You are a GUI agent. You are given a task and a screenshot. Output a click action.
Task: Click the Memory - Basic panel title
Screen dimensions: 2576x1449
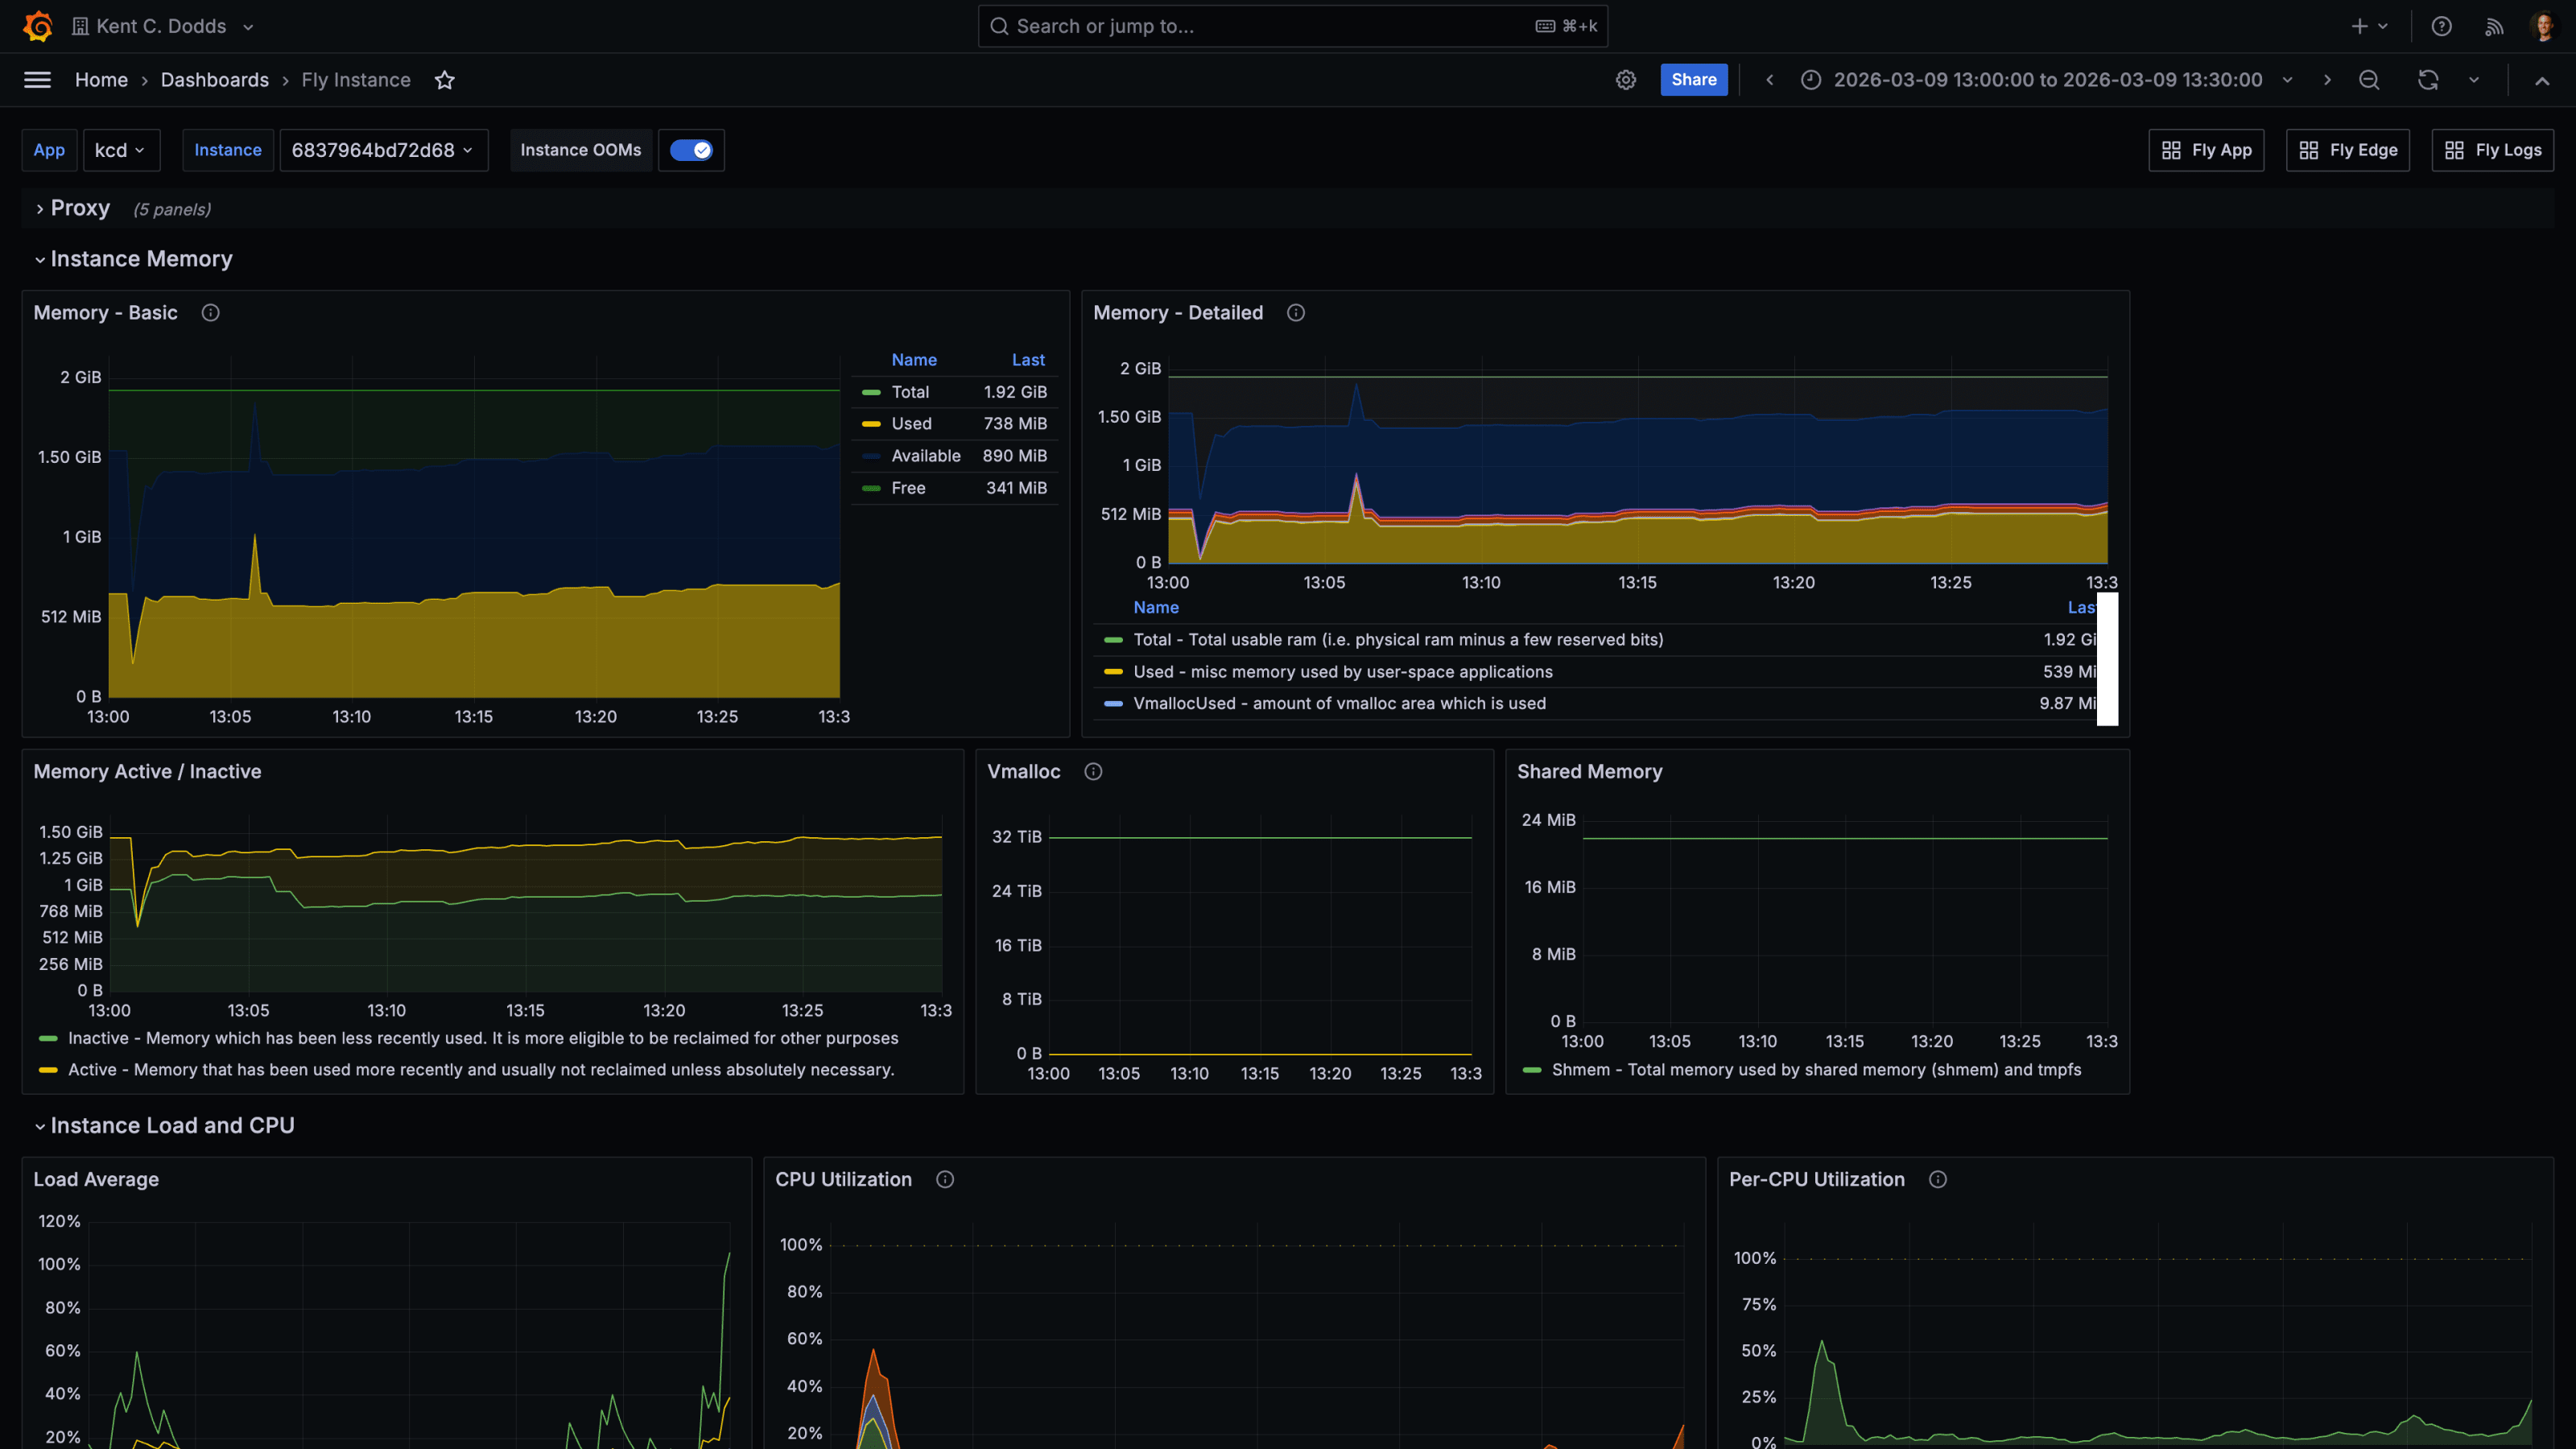point(105,313)
